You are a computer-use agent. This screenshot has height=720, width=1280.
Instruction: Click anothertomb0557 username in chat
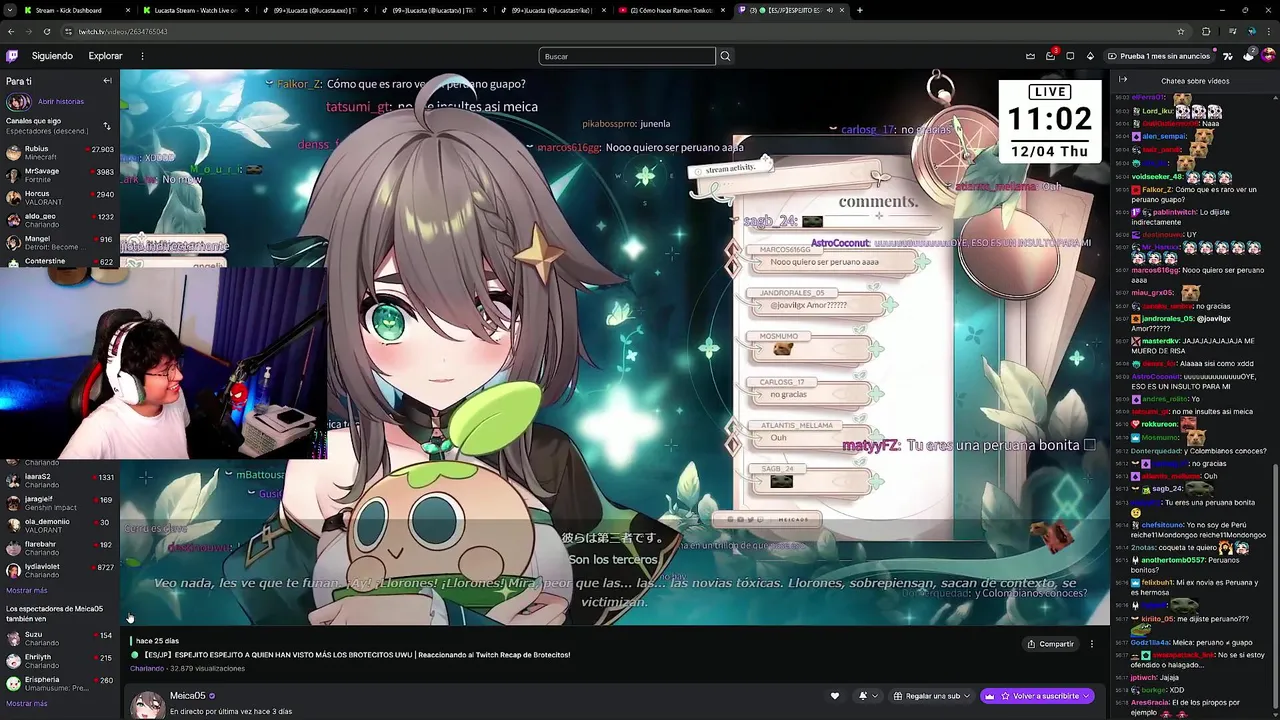tap(1175, 560)
